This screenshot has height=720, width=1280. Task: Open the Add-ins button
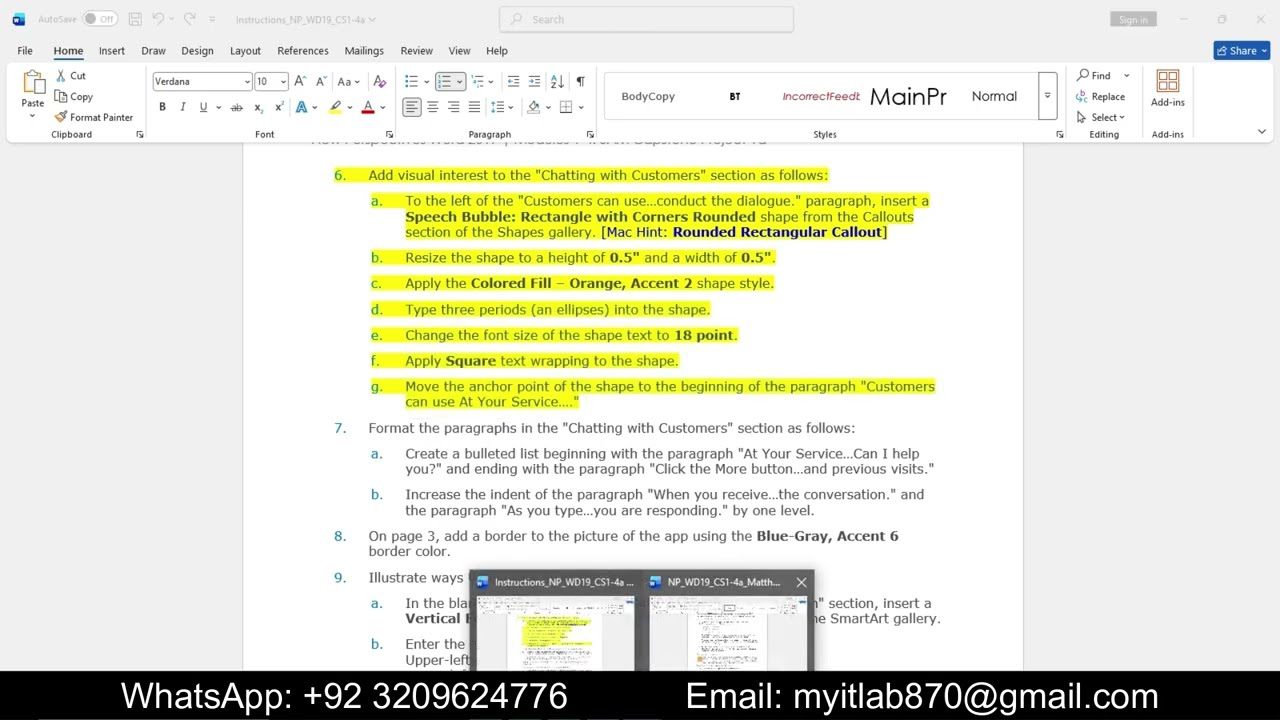click(1167, 89)
